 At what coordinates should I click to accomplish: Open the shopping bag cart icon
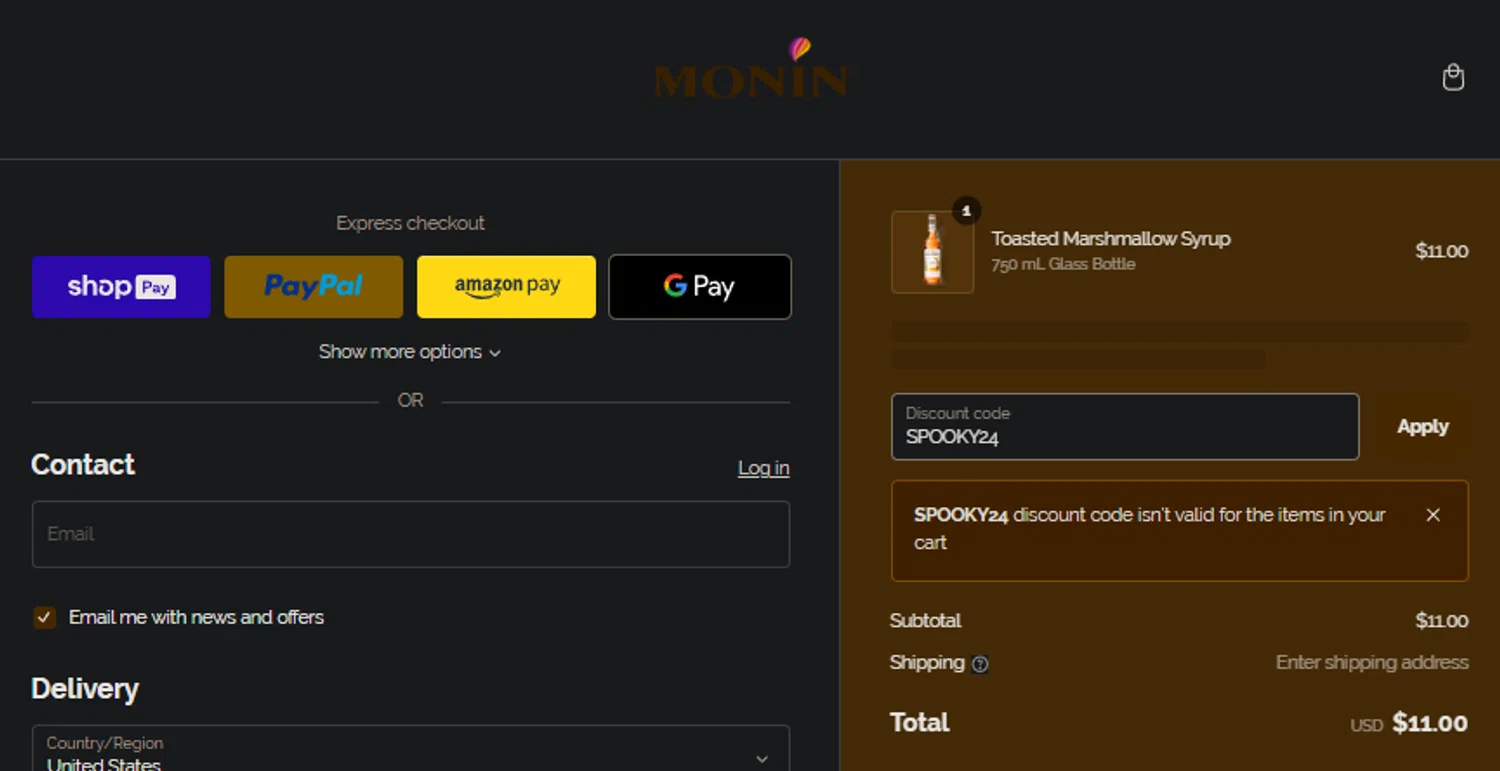pos(1453,78)
